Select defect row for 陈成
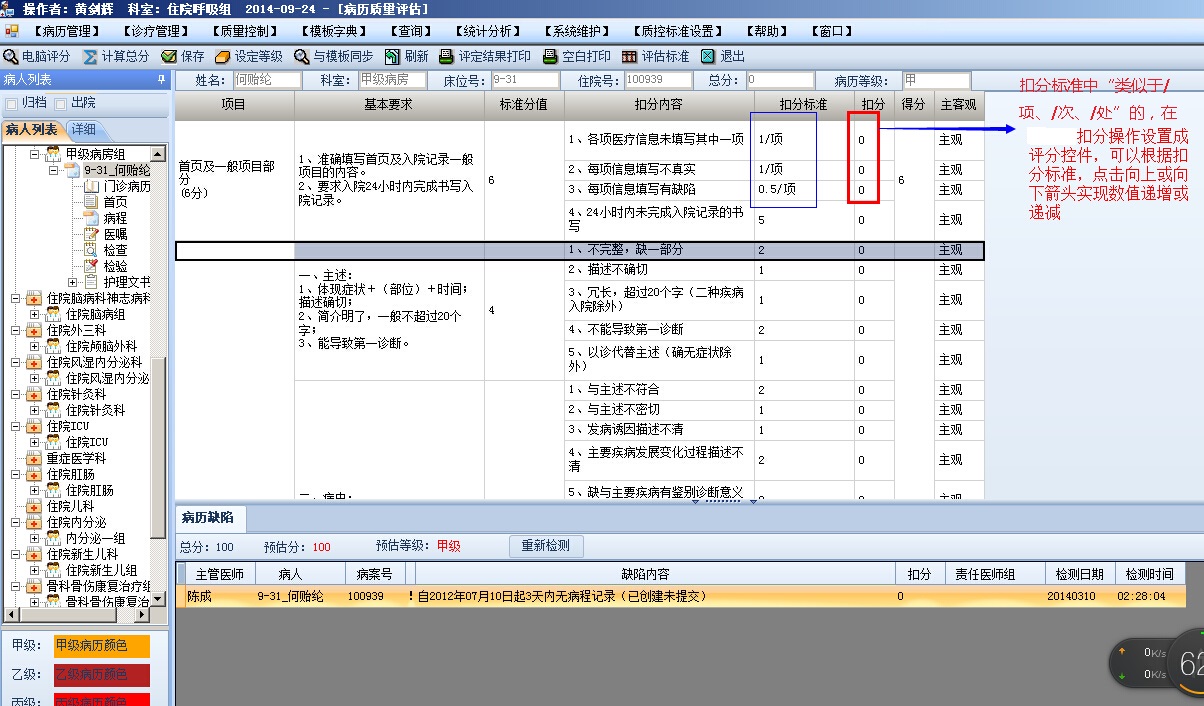Screen dimensions: 1204x706 click(680, 596)
